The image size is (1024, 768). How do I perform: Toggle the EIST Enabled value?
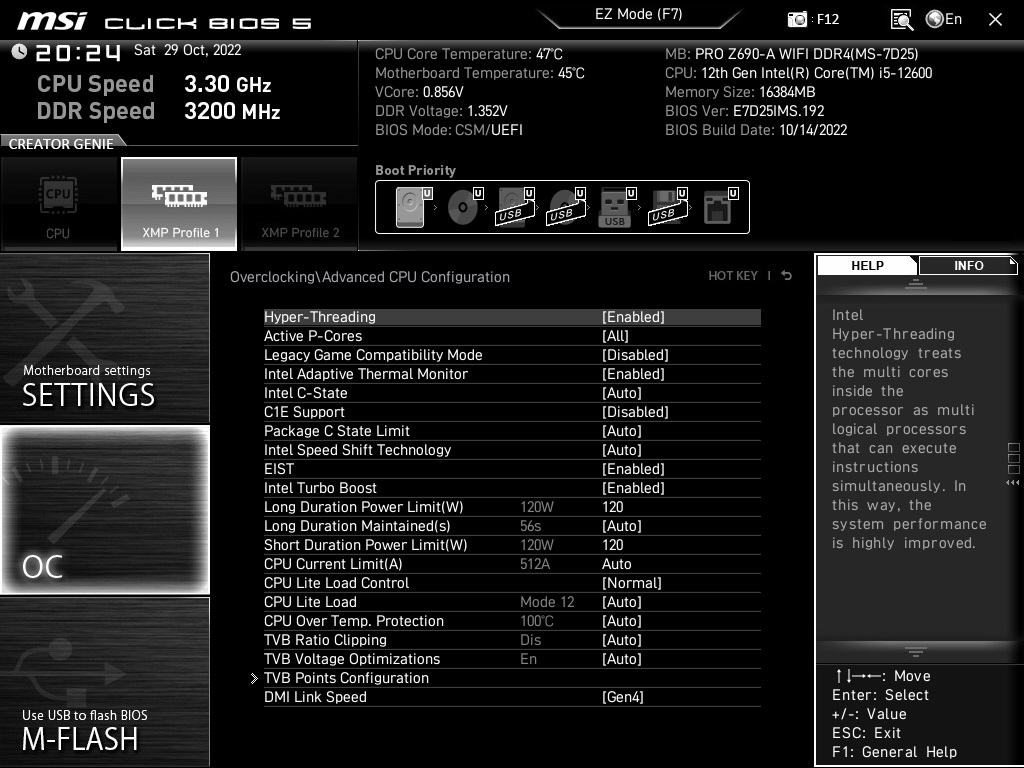(x=633, y=469)
